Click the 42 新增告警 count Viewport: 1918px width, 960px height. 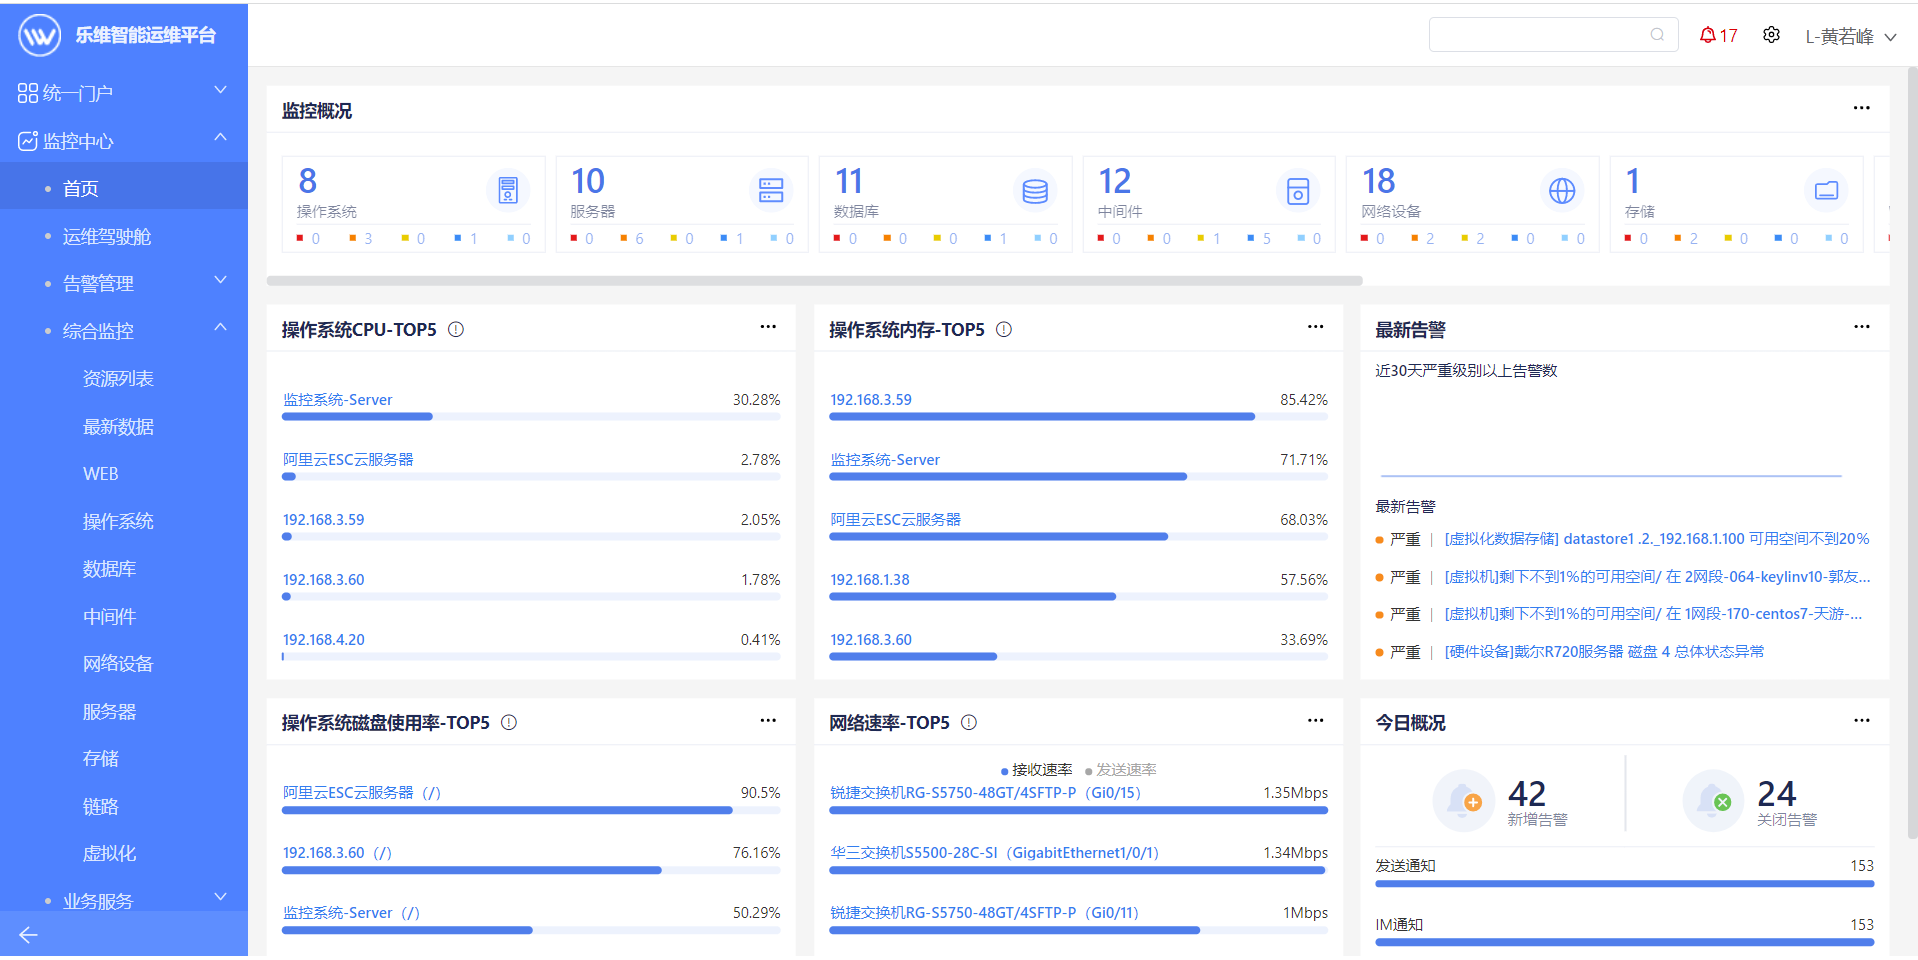click(x=1526, y=793)
